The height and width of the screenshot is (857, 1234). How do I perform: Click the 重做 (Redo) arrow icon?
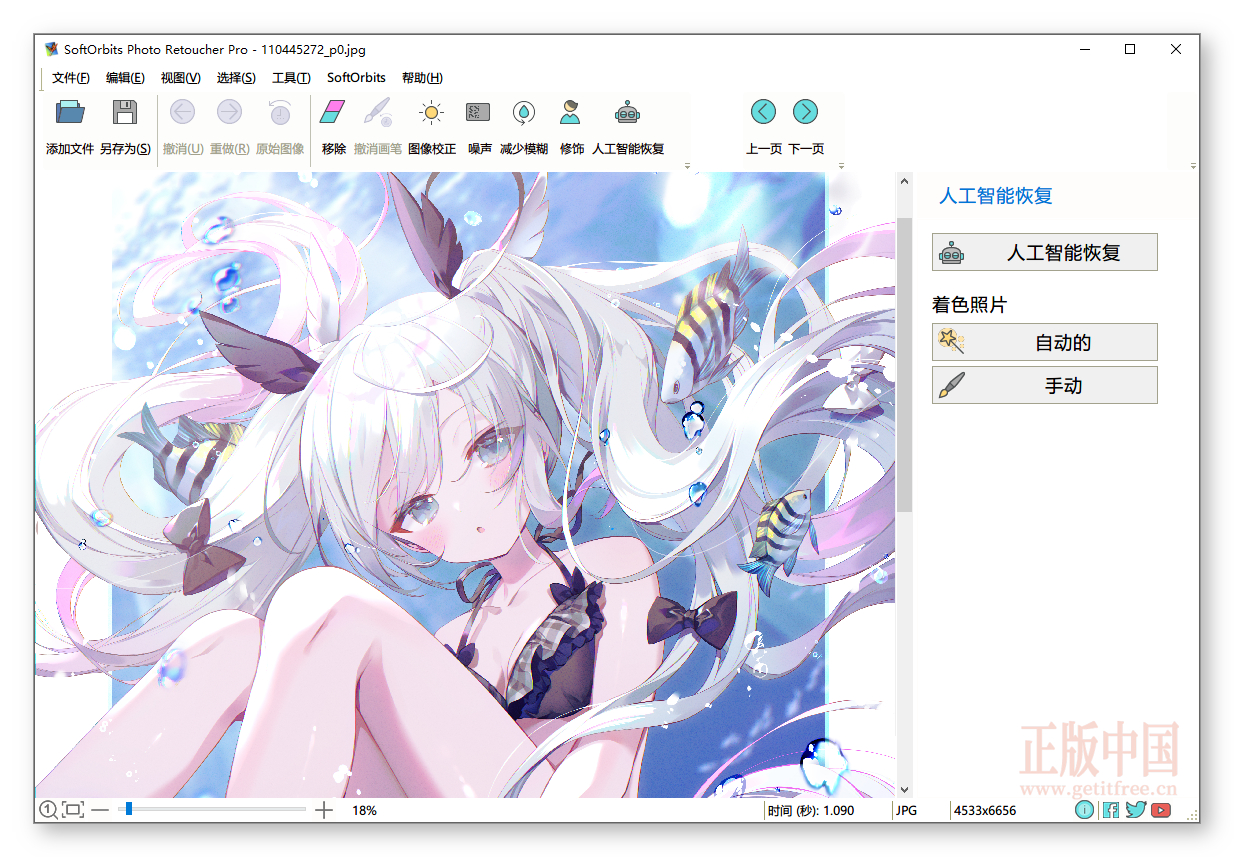[x=229, y=112]
